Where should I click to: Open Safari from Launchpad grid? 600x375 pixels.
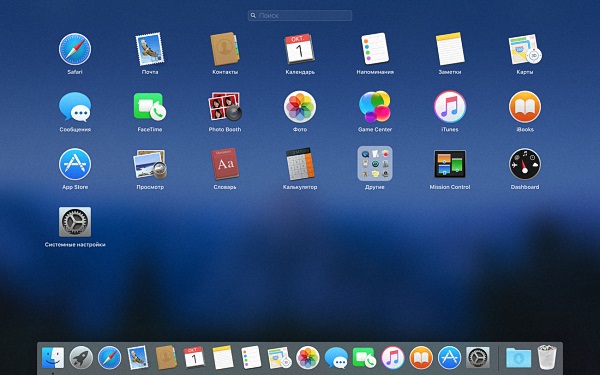[x=75, y=49]
